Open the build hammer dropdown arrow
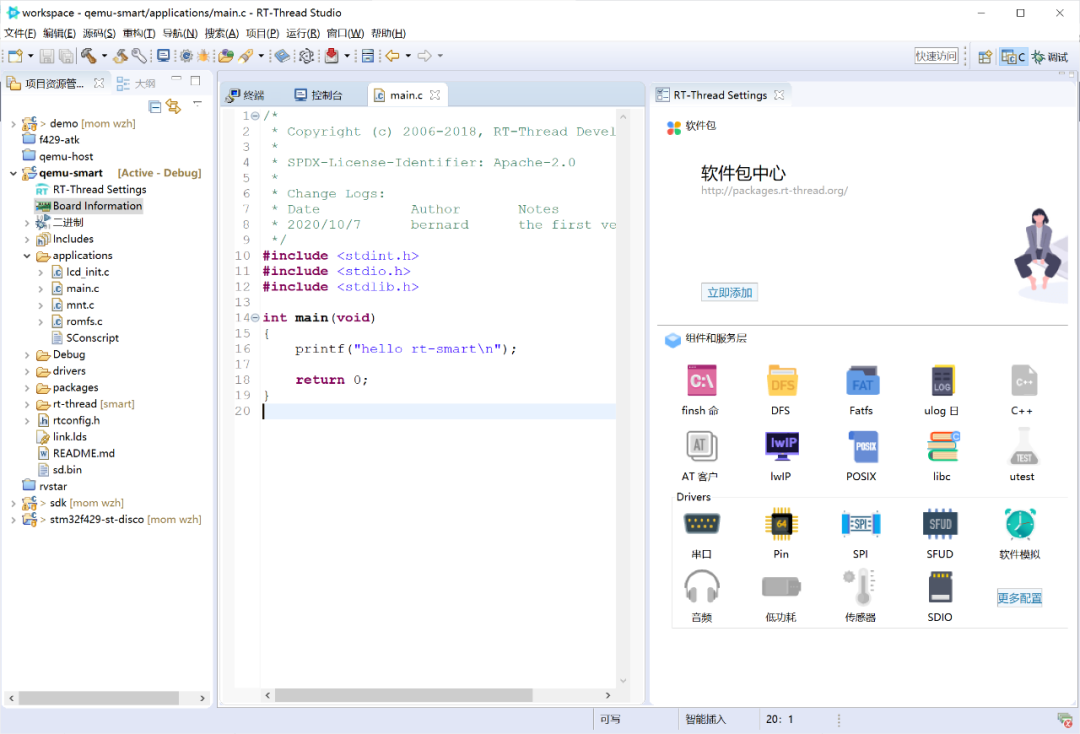Image resolution: width=1080 pixels, height=734 pixels. coord(105,56)
